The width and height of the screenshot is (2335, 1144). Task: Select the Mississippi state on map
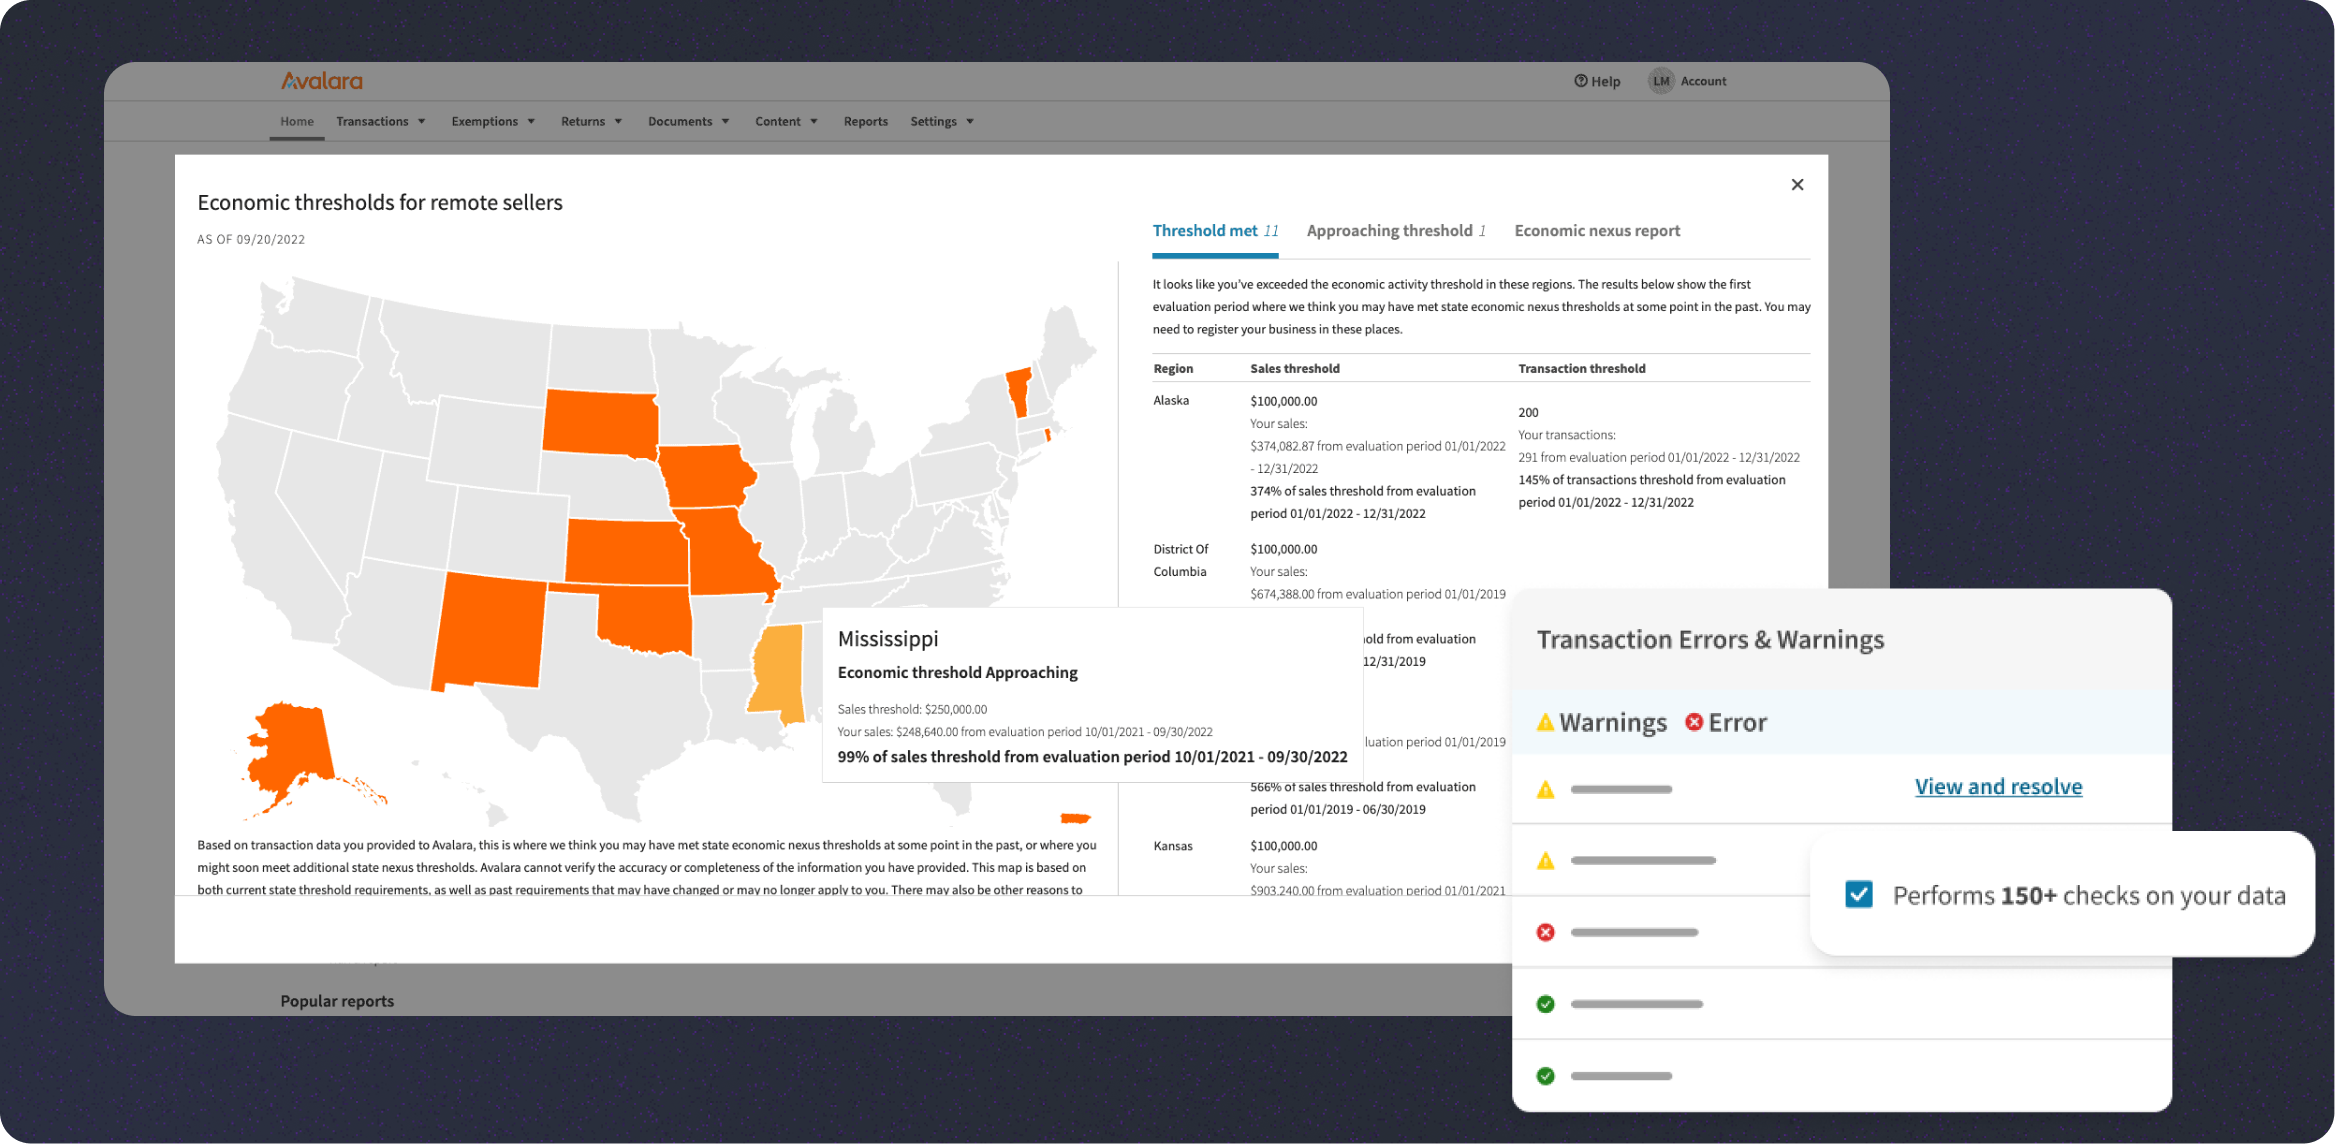coord(778,669)
